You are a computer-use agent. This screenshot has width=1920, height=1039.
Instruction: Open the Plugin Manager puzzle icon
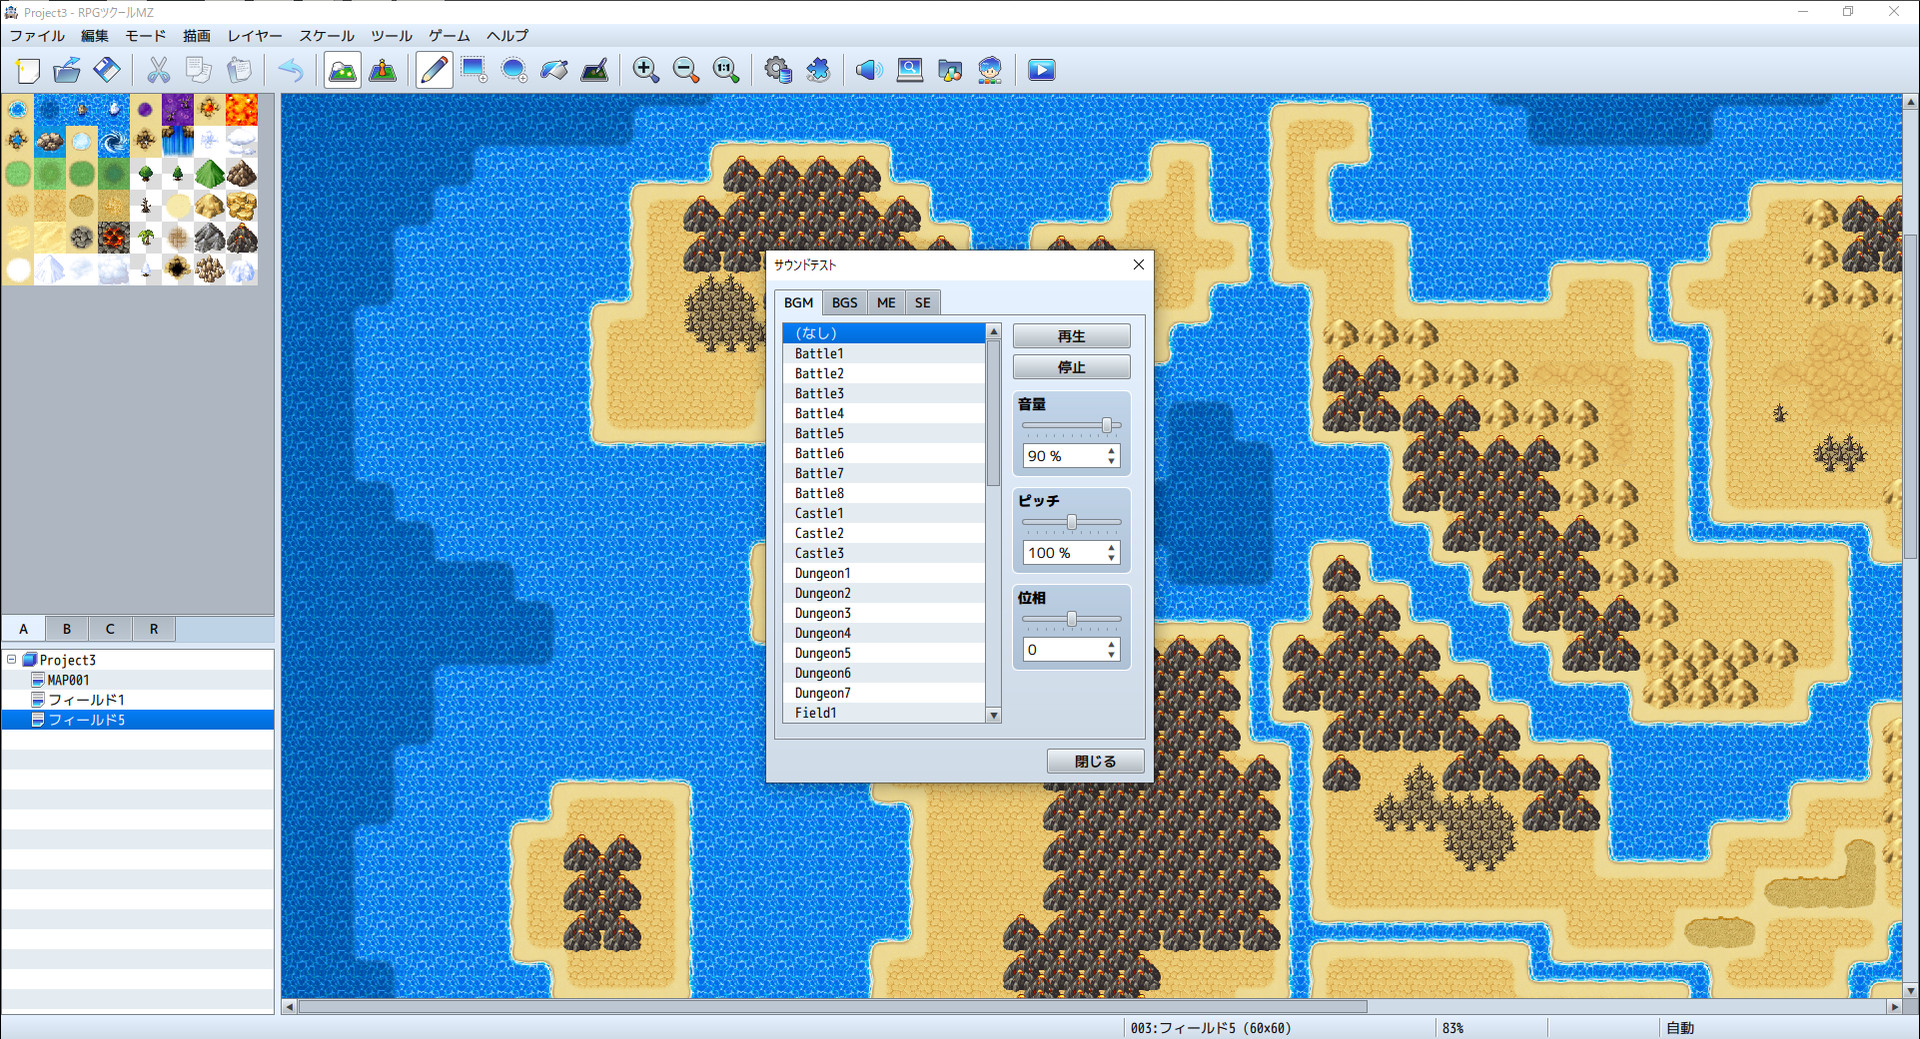pos(818,70)
